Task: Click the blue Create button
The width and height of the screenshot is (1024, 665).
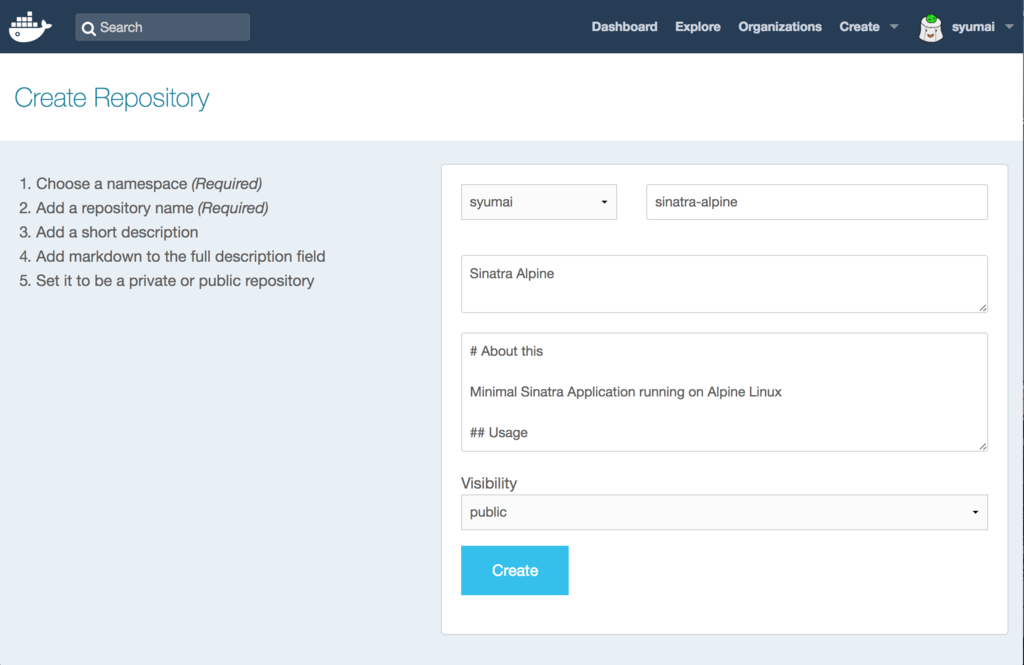Action: pyautogui.click(x=515, y=570)
